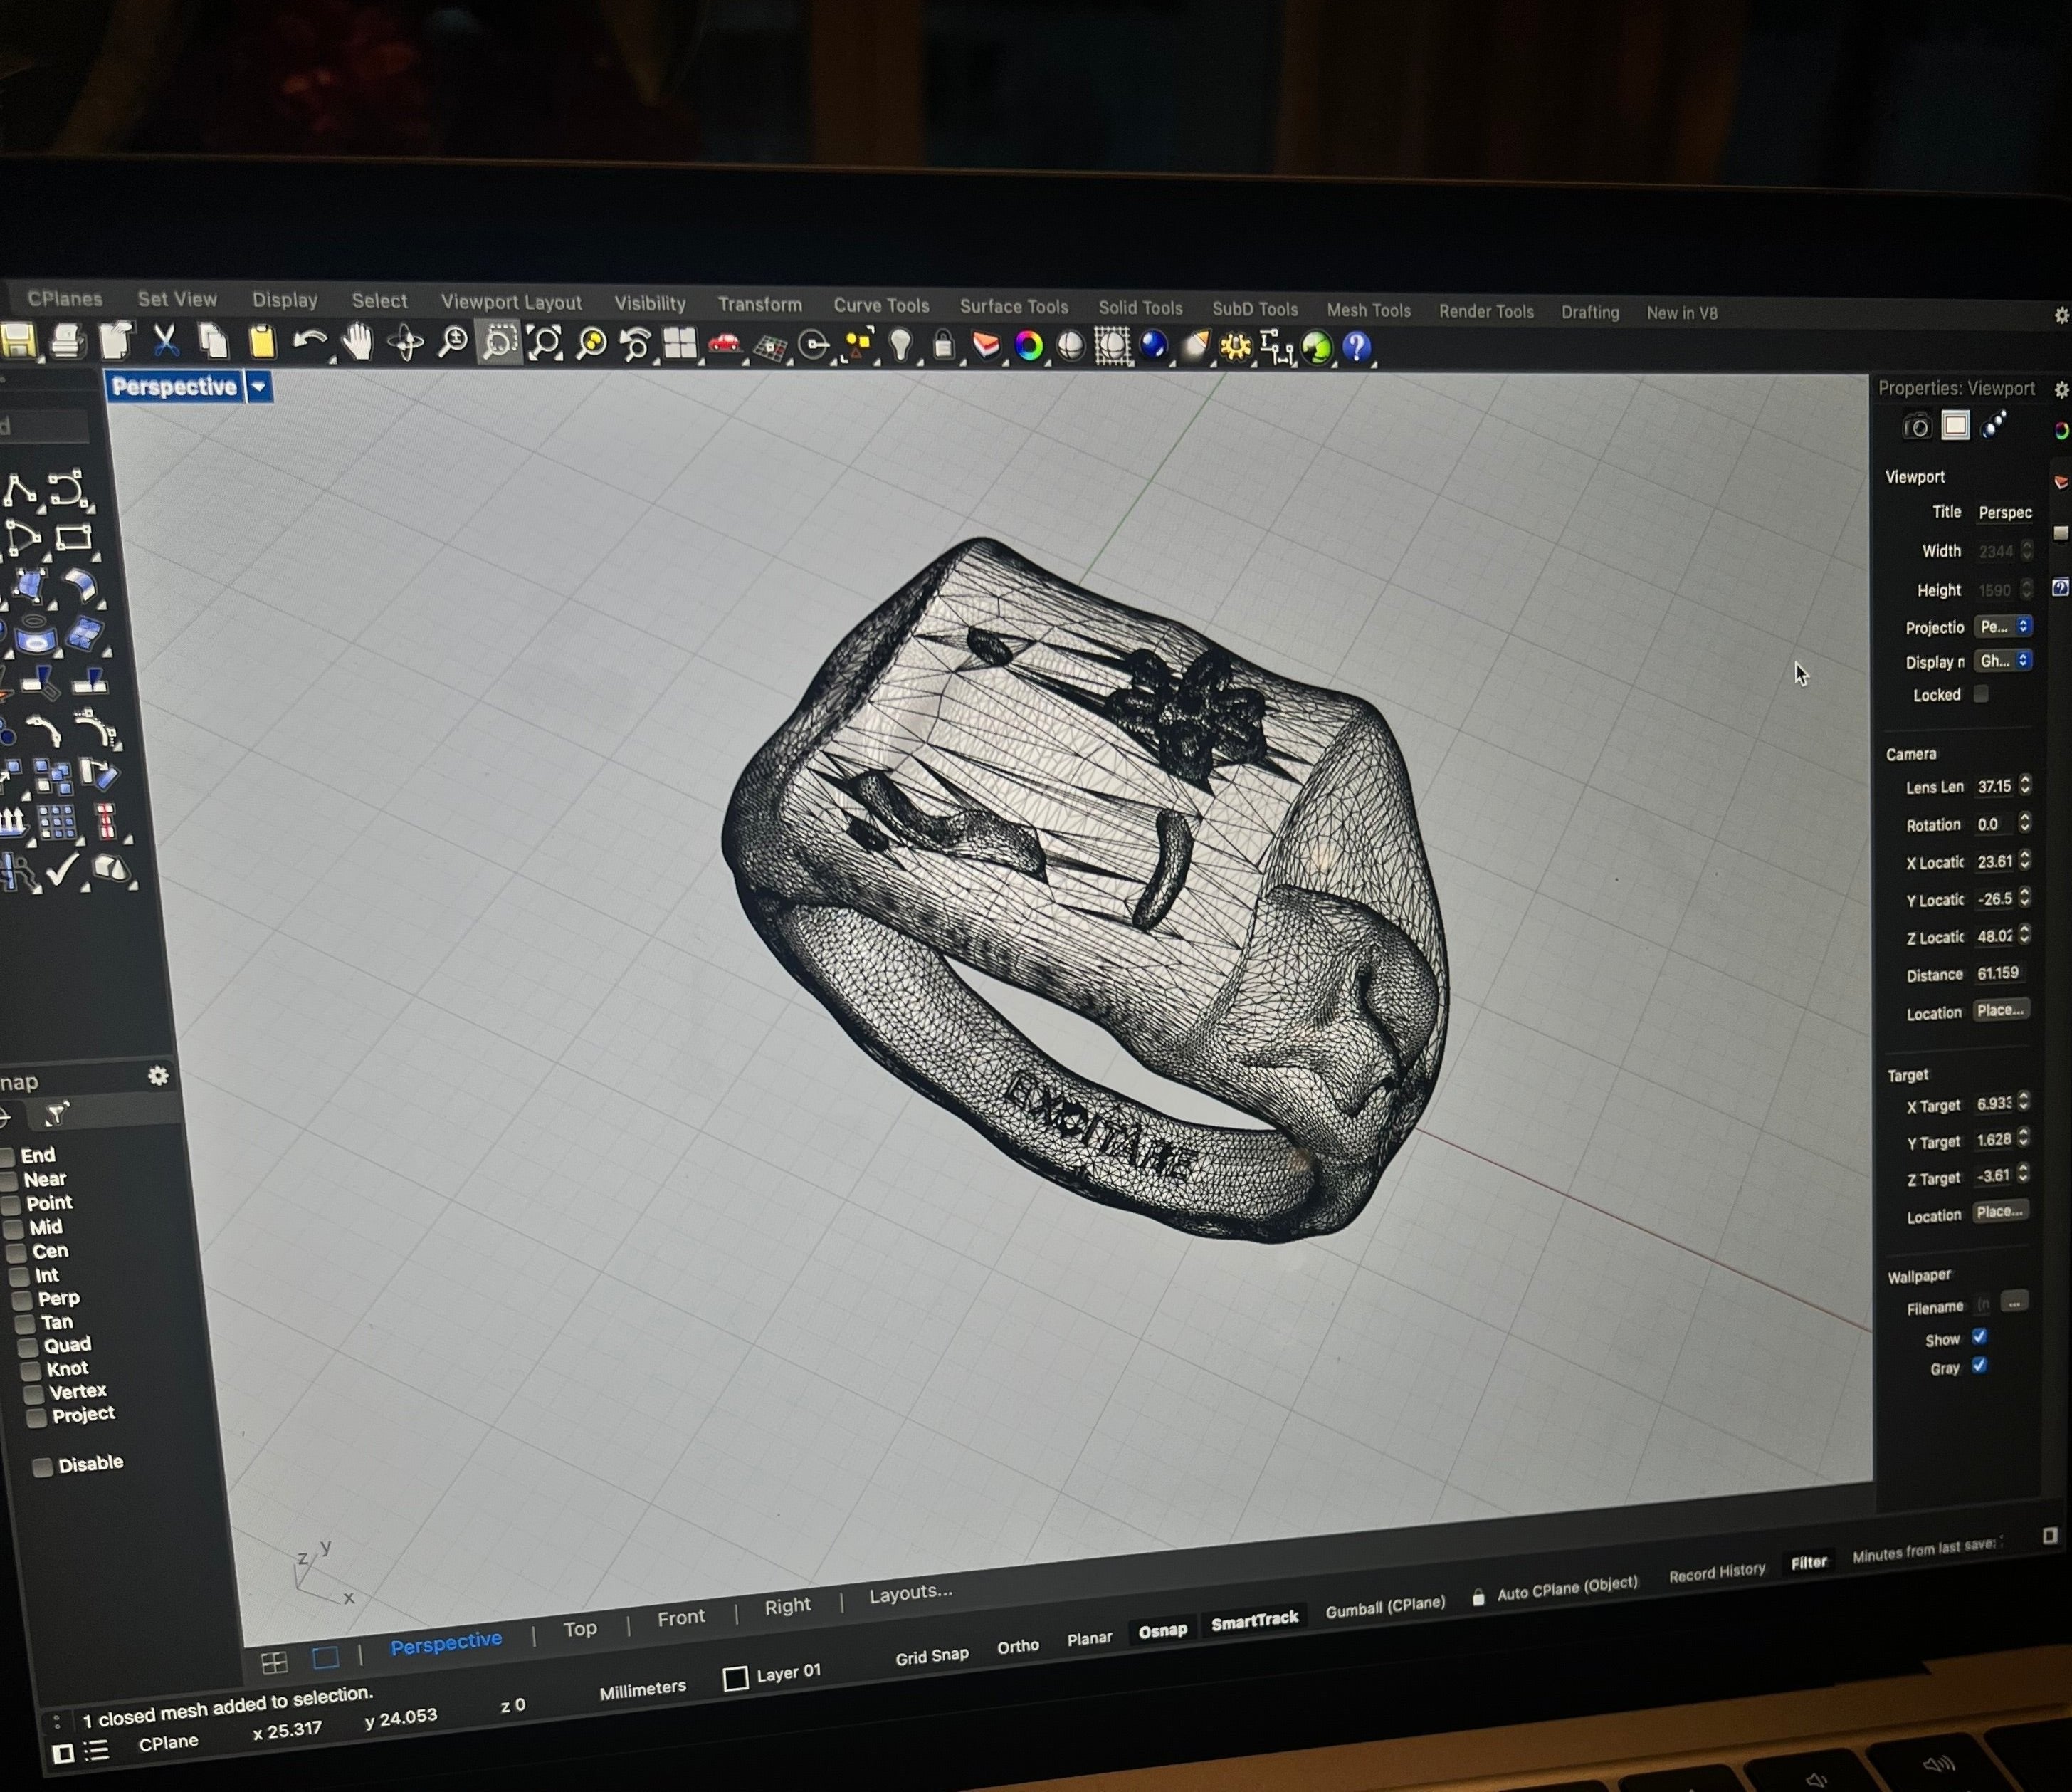Click the Print icon in toolbar
Viewport: 2072px width, 1792px height.
67,341
